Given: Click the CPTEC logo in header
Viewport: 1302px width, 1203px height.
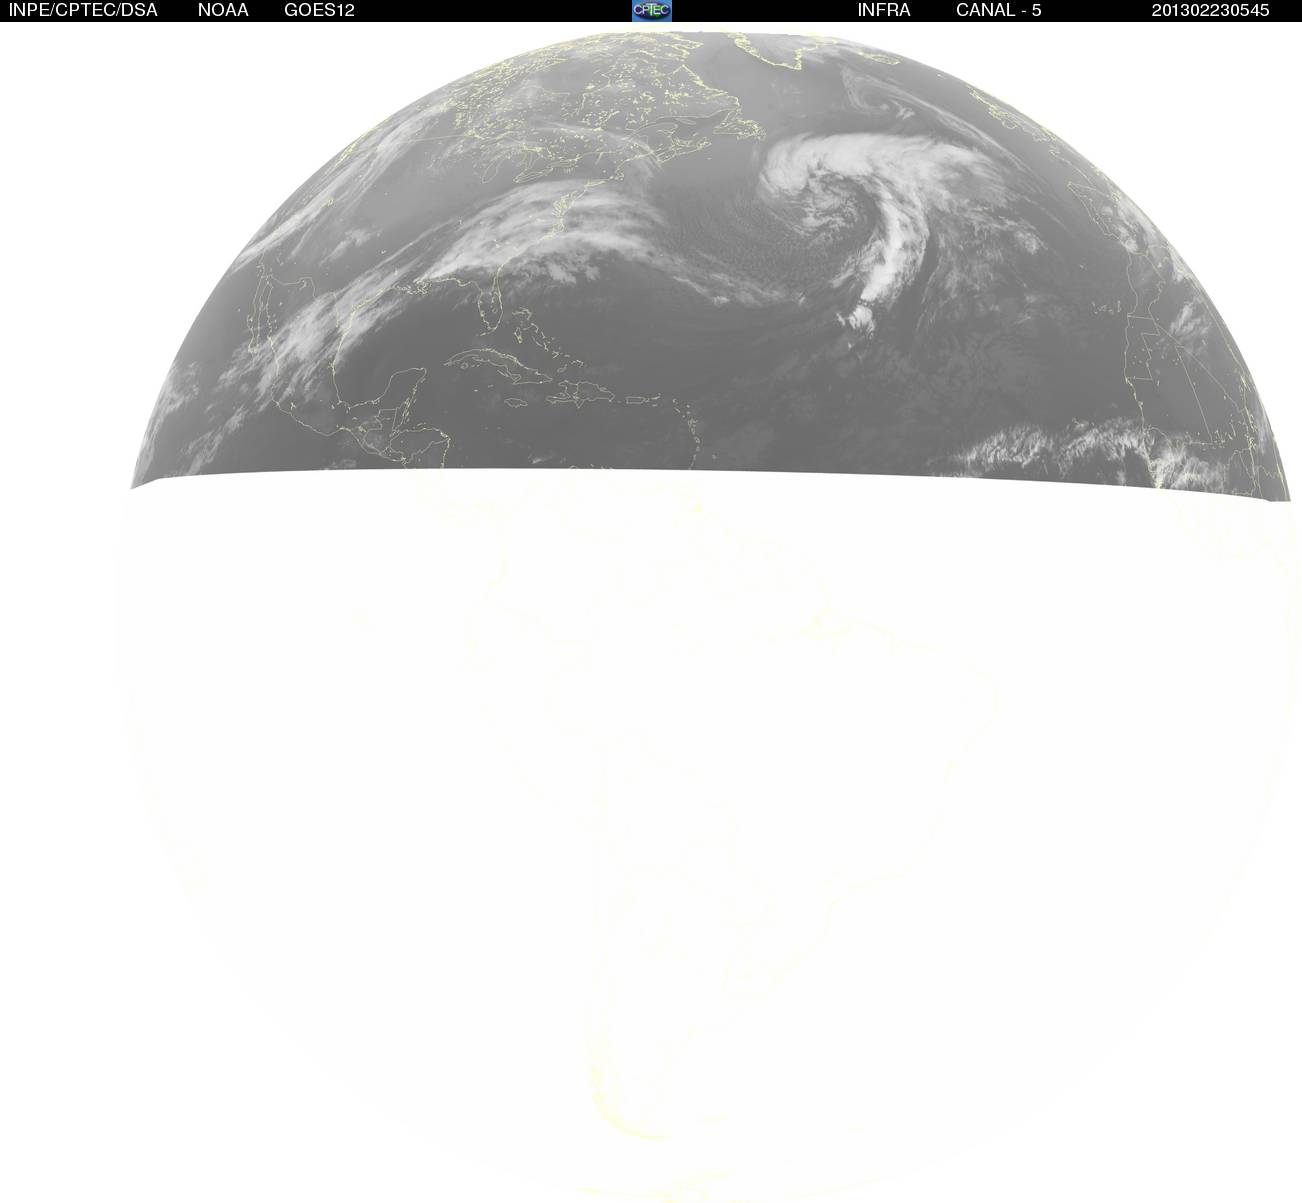Looking at the screenshot, I should point(652,10).
